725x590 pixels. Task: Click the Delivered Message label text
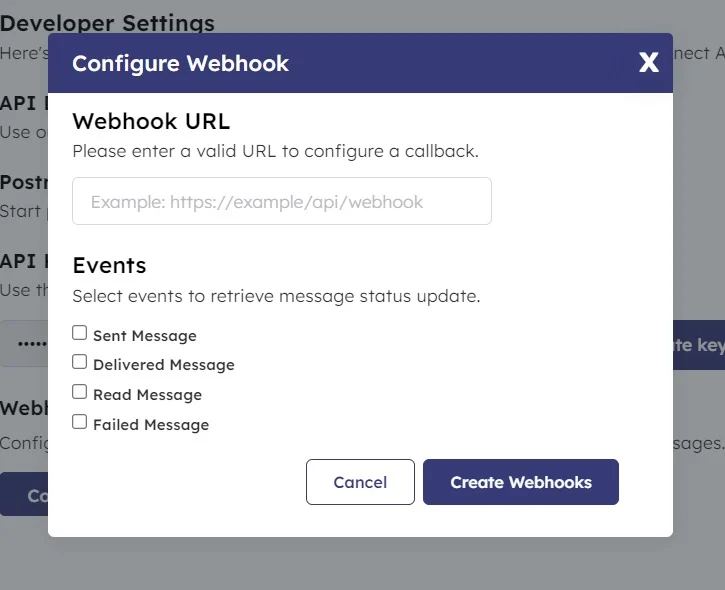(163, 365)
